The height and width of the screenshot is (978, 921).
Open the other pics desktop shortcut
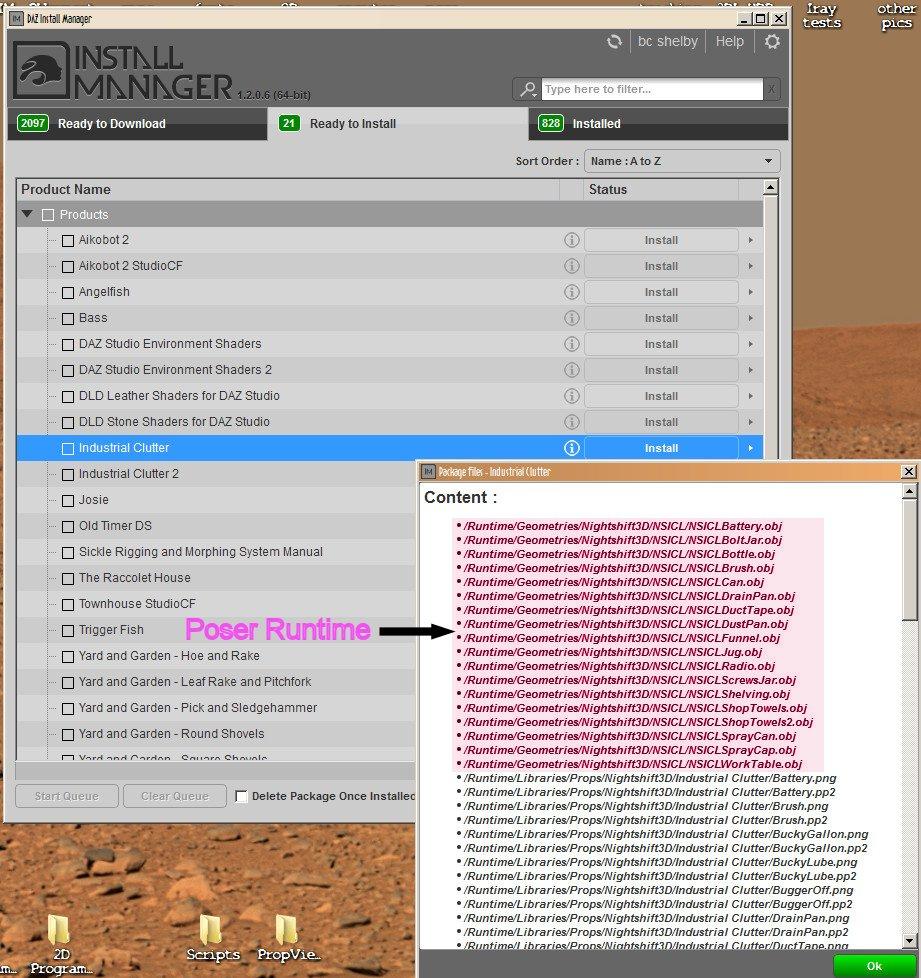896,16
